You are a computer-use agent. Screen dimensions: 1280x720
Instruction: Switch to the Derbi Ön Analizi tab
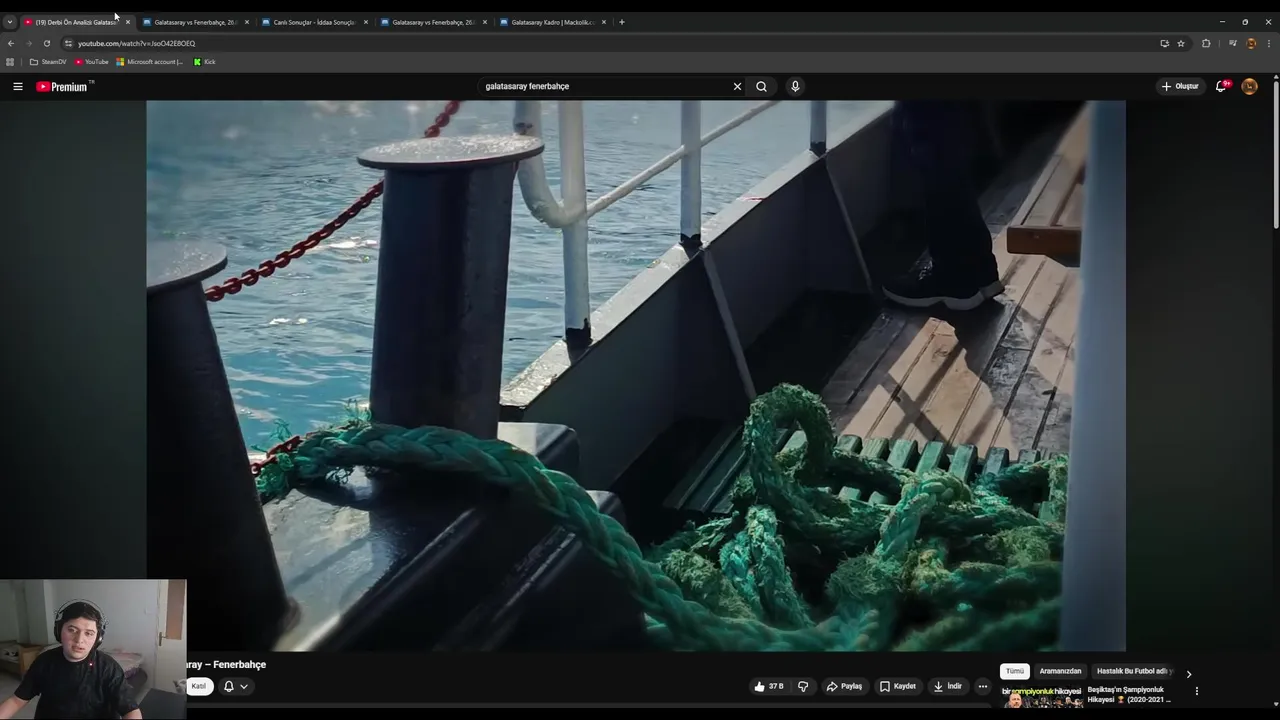coord(76,22)
